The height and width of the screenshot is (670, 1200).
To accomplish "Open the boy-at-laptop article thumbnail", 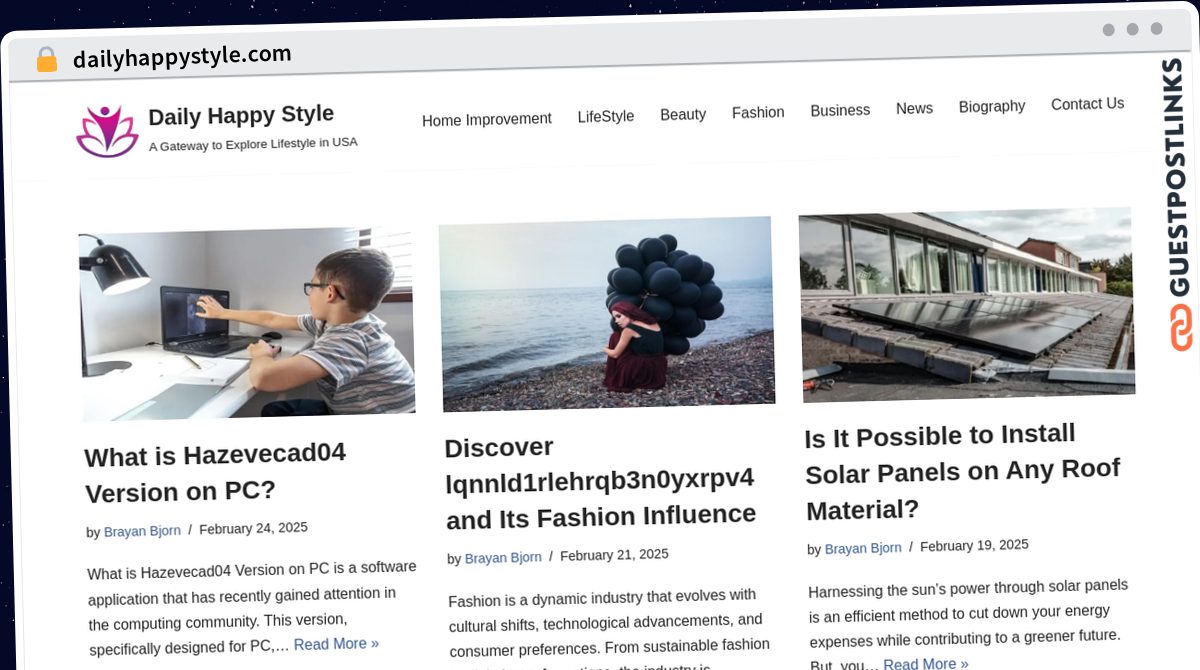I will pyautogui.click(x=248, y=323).
